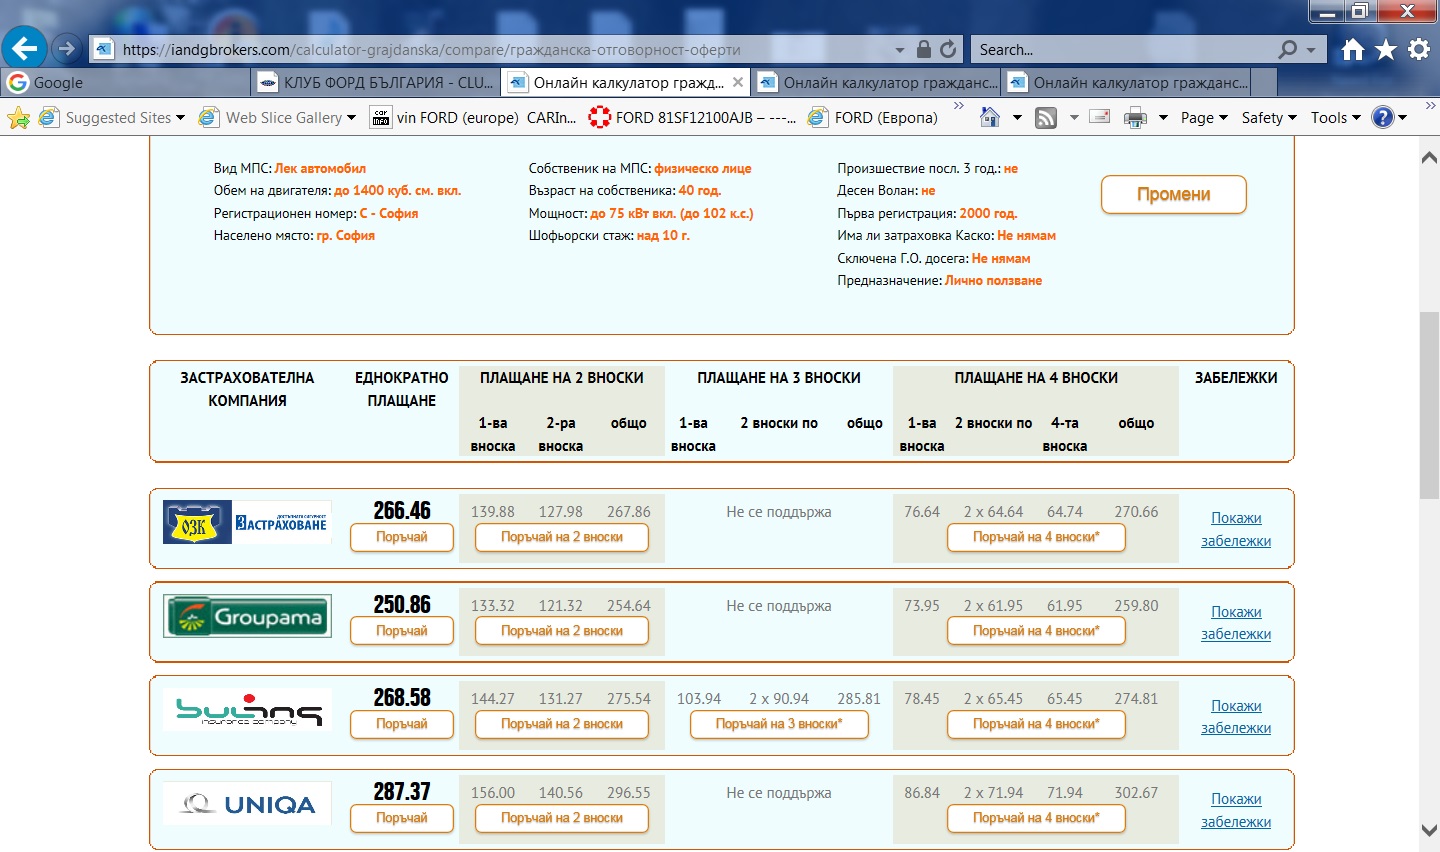
Task: Open the gear settings icon
Action: (x=1418, y=49)
